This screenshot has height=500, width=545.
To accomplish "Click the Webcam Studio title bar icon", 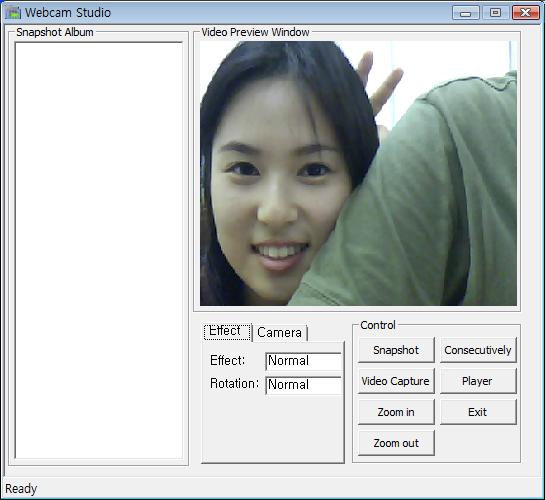I will click(13, 13).
